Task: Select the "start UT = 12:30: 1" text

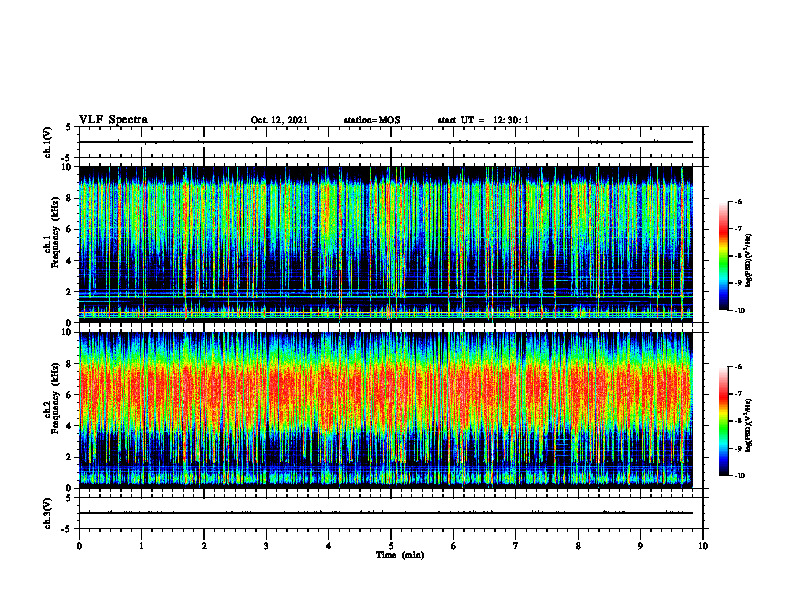Action: pyautogui.click(x=483, y=120)
